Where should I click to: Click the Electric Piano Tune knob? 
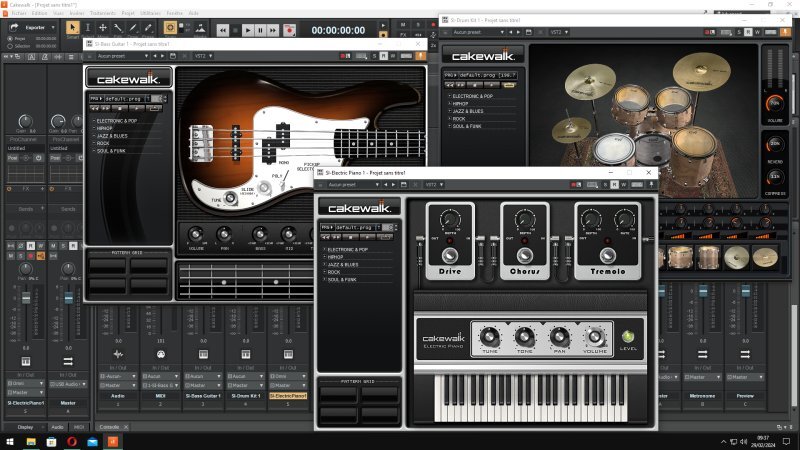coord(490,337)
